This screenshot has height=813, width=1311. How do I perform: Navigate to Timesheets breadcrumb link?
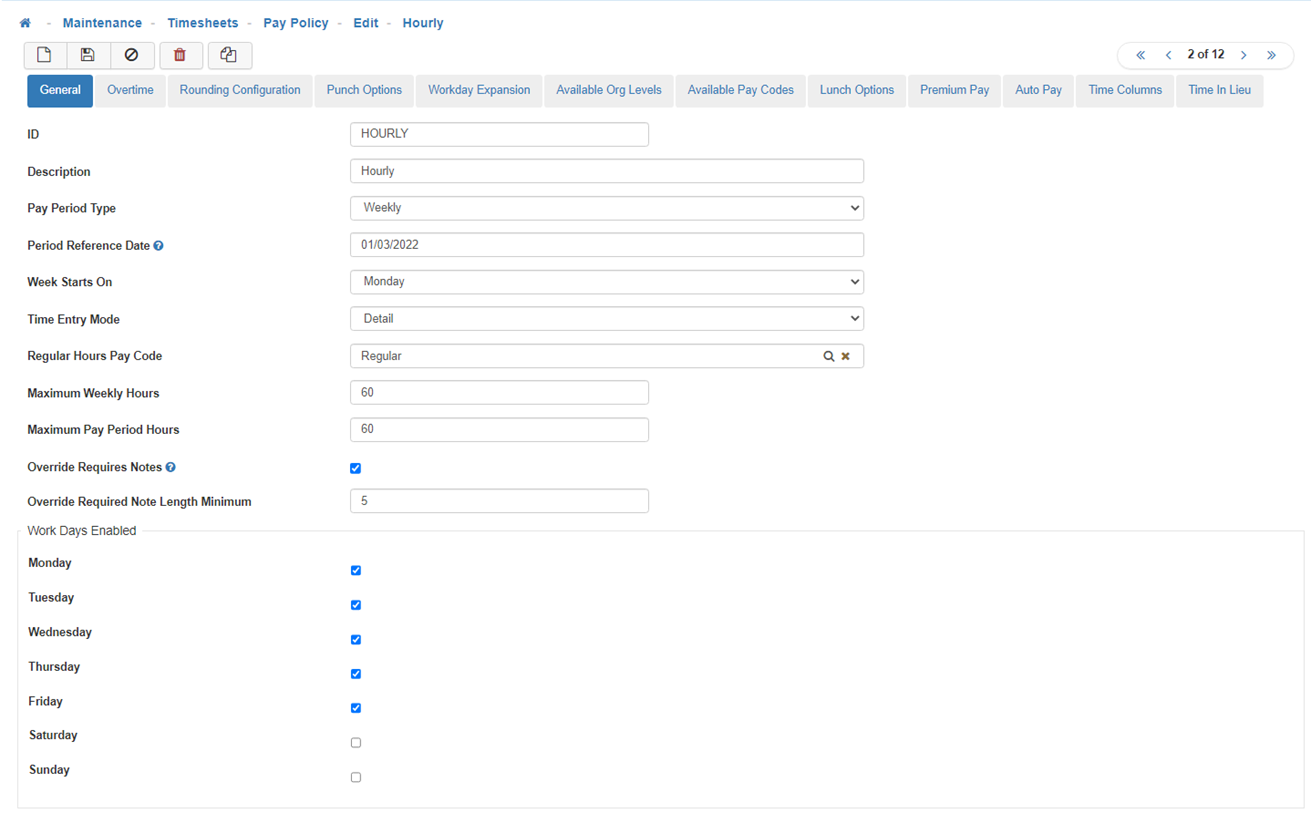(x=202, y=23)
